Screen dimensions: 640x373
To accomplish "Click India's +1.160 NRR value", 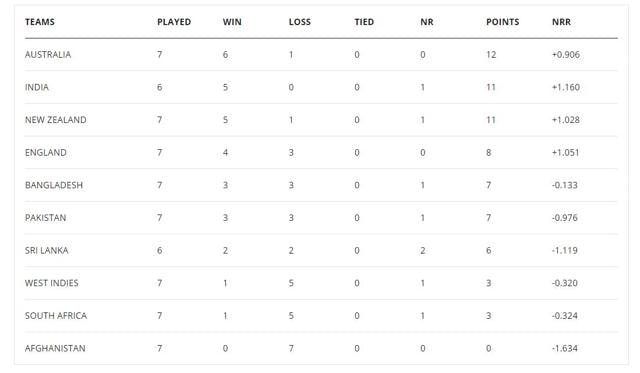I will [566, 87].
